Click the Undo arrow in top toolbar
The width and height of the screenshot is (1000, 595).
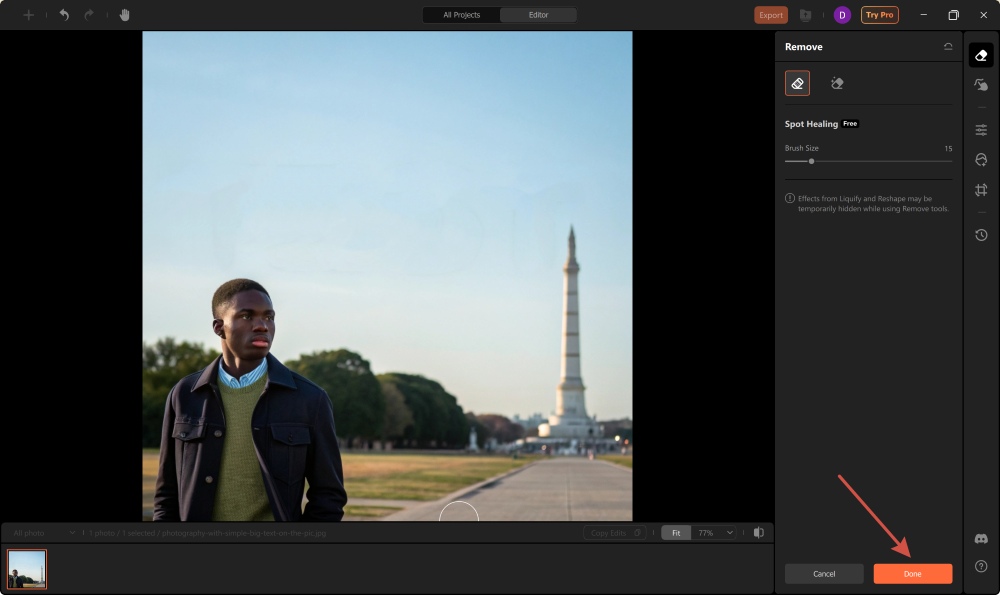(x=62, y=15)
